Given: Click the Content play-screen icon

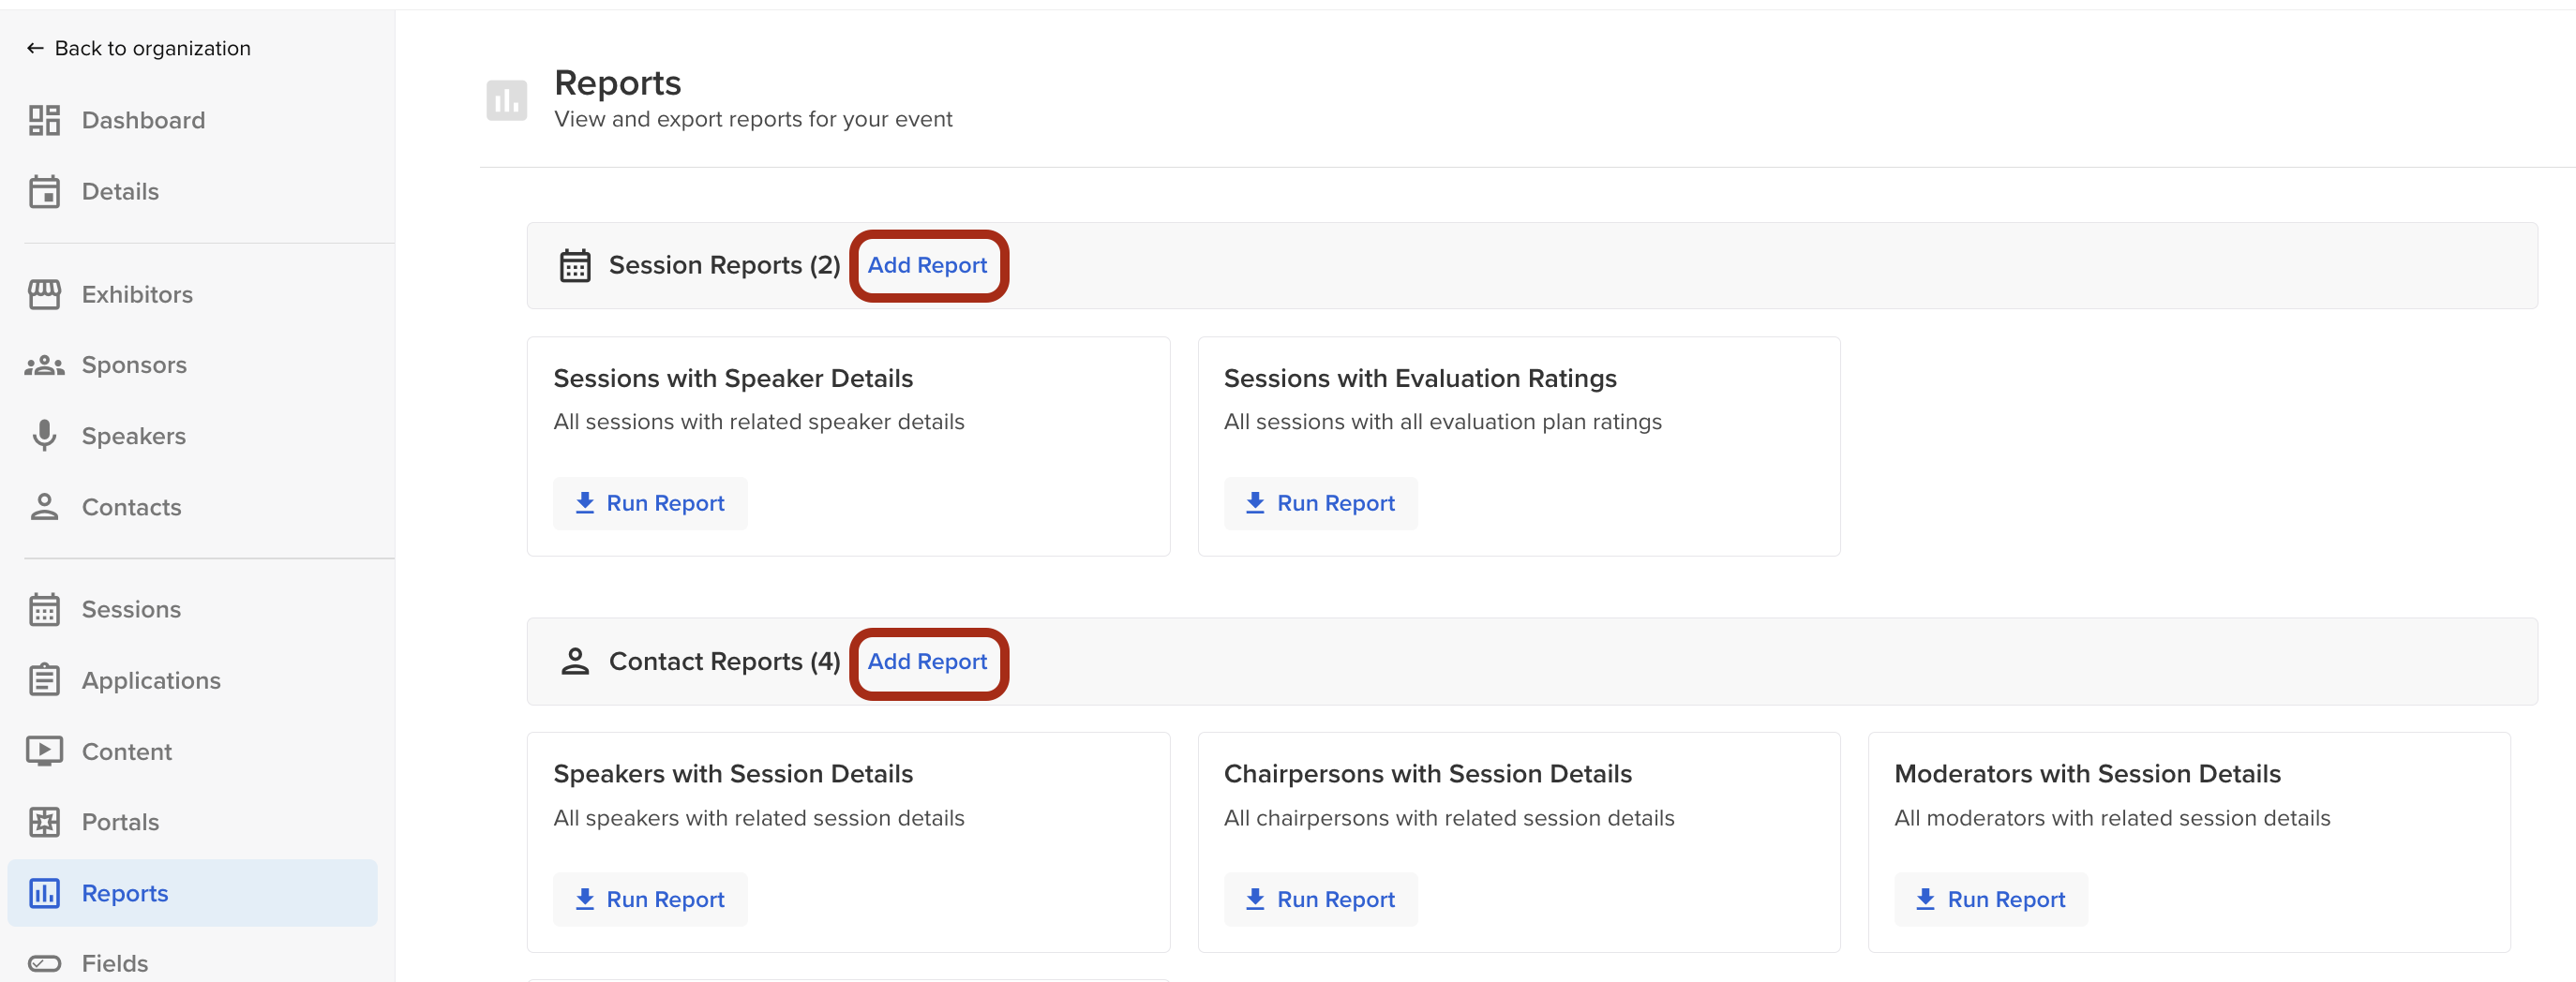Looking at the screenshot, I should (44, 751).
